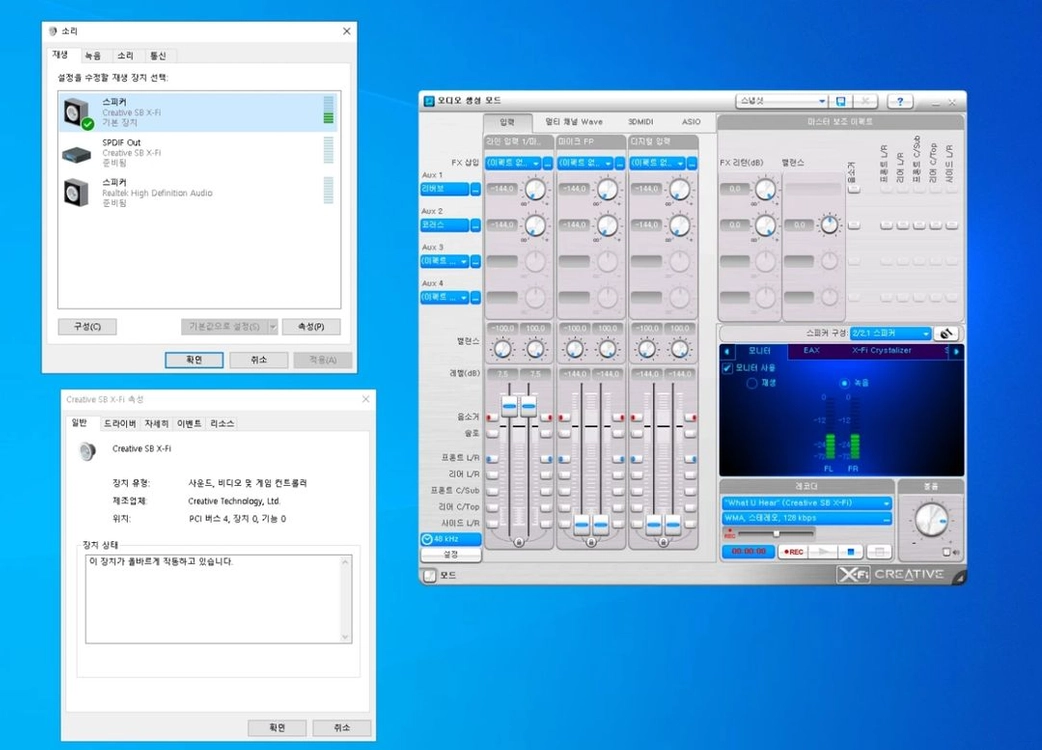
Task: Click the 디지털 입력 FX insert edit button
Action: (x=692, y=163)
